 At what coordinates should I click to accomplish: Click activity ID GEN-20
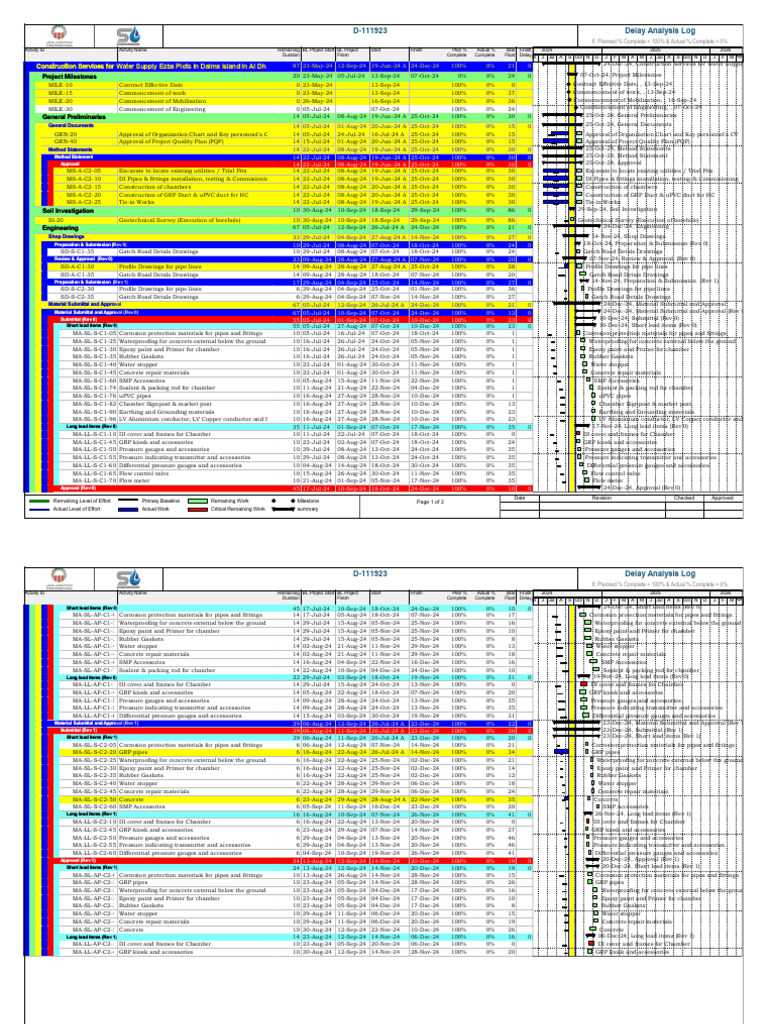pos(65,134)
